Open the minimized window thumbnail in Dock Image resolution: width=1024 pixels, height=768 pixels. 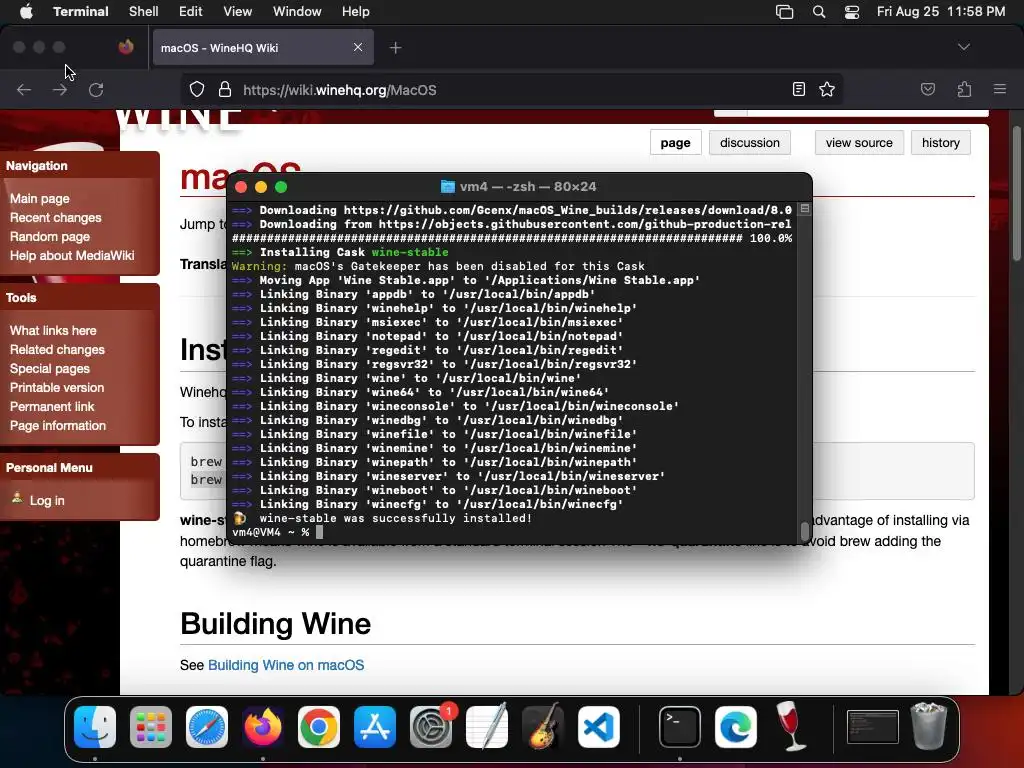872,727
